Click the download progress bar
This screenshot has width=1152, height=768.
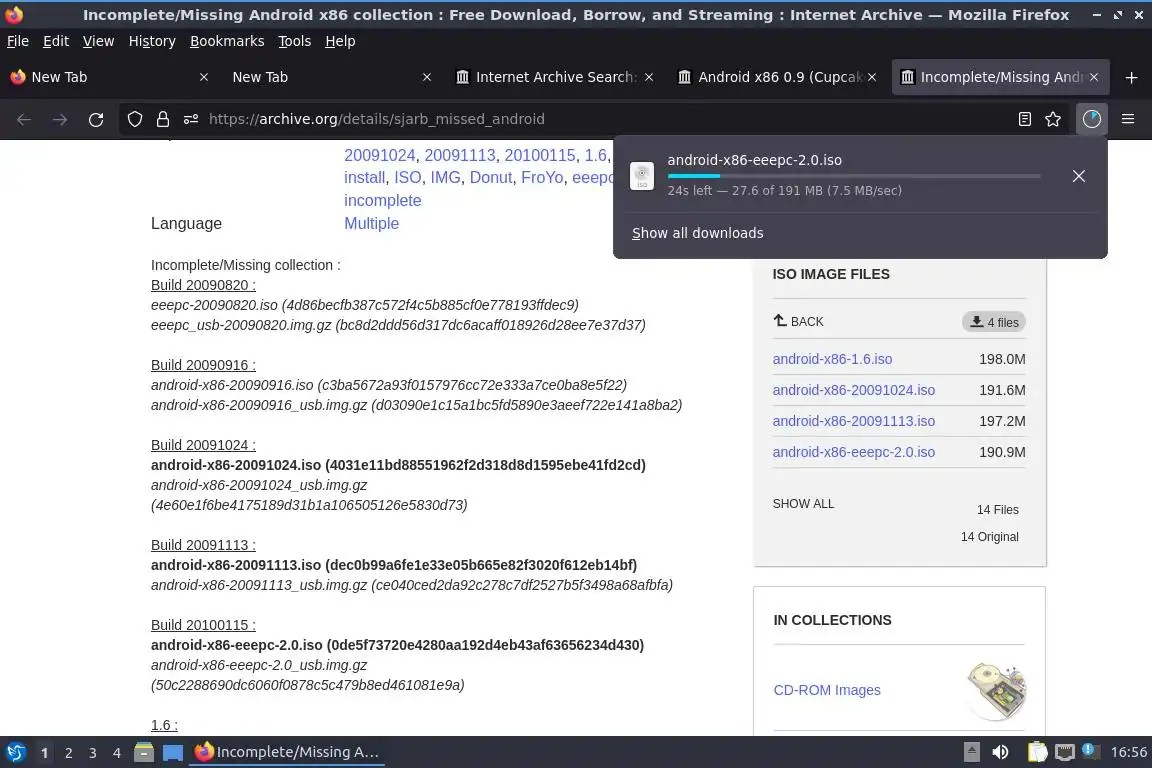854,176
